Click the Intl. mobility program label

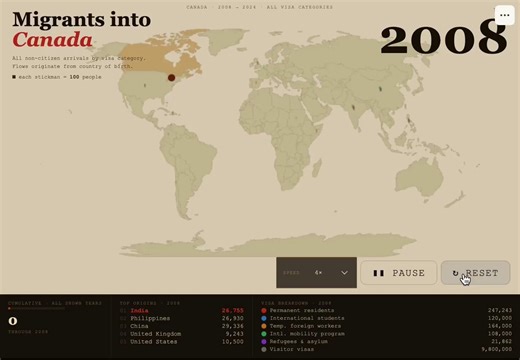coord(307,334)
